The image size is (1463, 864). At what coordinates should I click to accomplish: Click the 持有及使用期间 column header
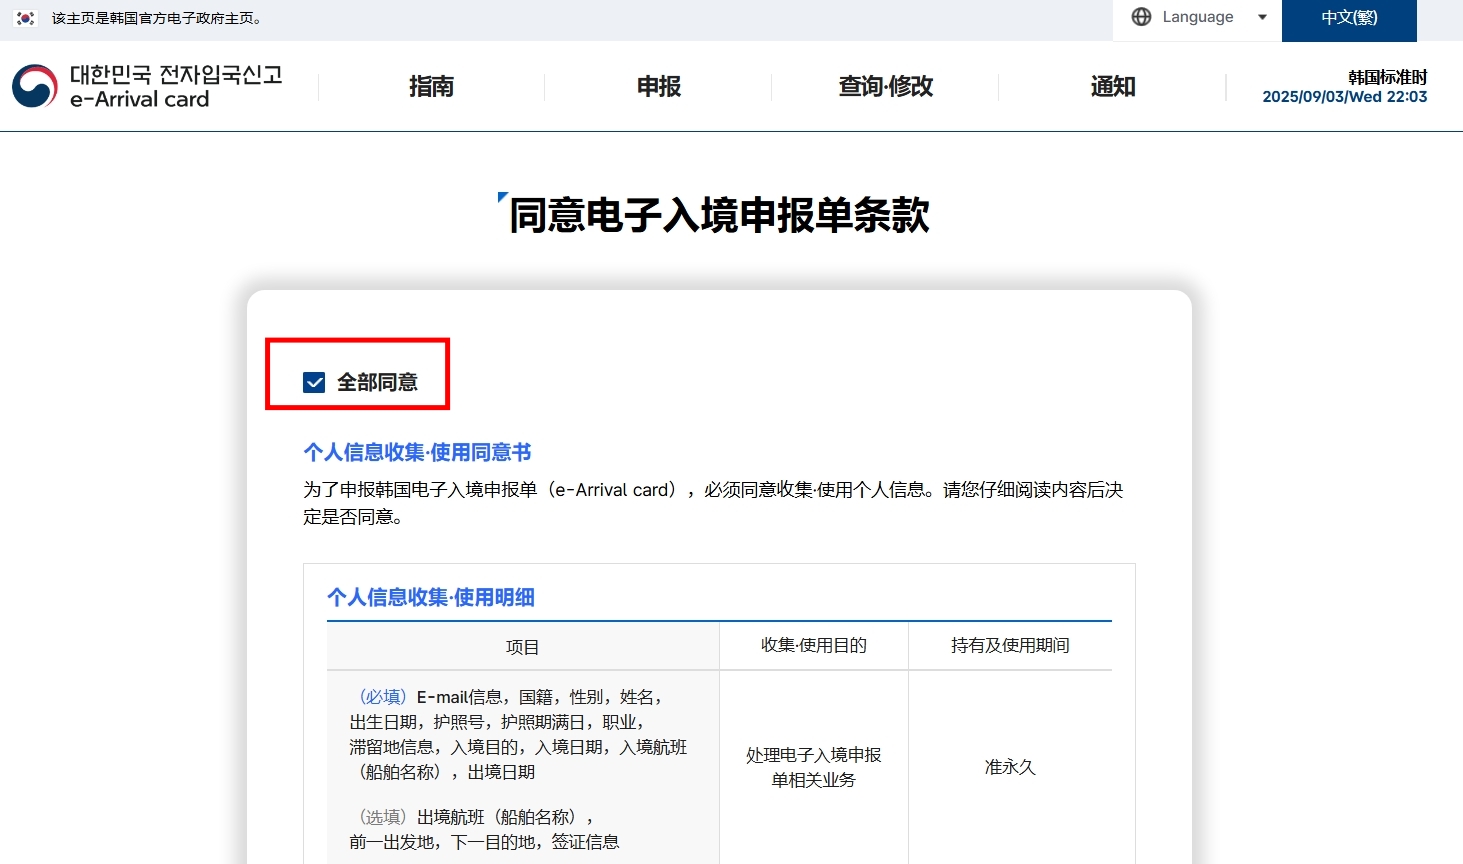click(x=1010, y=646)
